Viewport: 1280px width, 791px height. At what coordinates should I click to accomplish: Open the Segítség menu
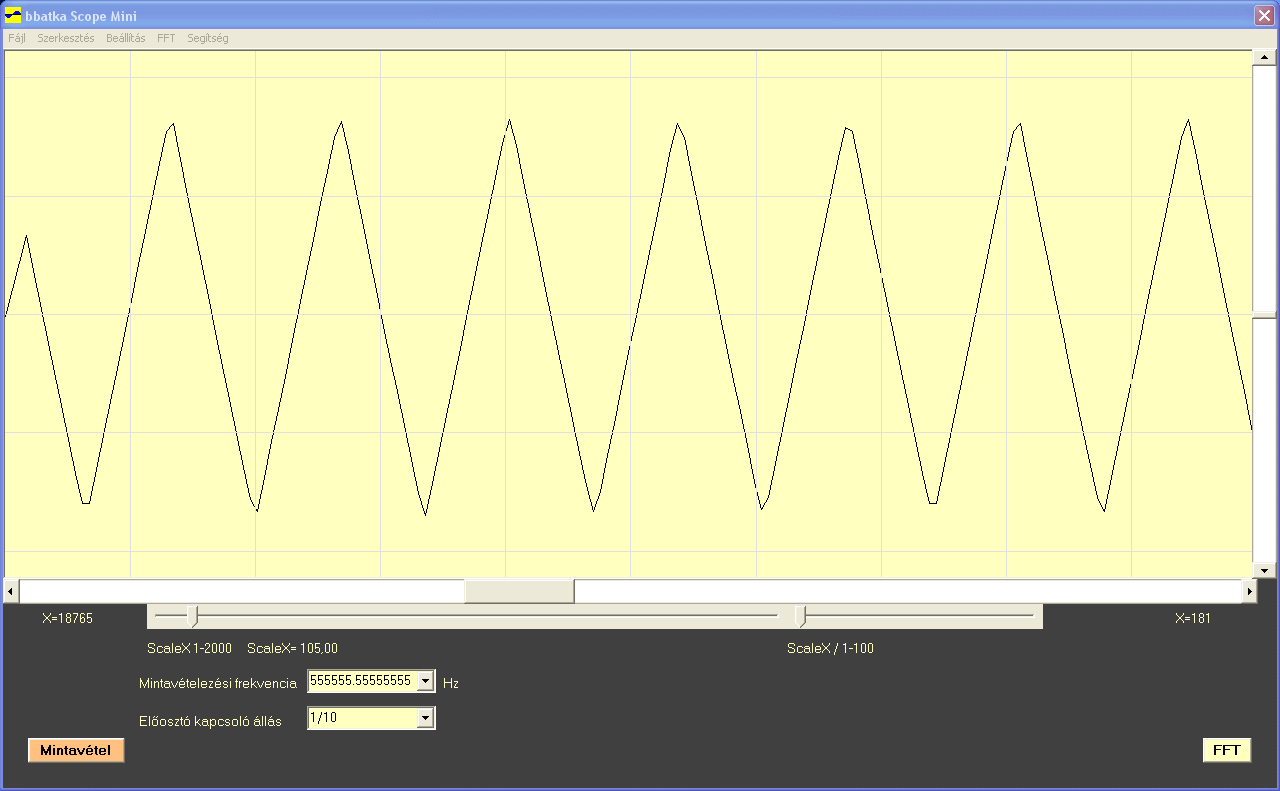pyautogui.click(x=207, y=38)
